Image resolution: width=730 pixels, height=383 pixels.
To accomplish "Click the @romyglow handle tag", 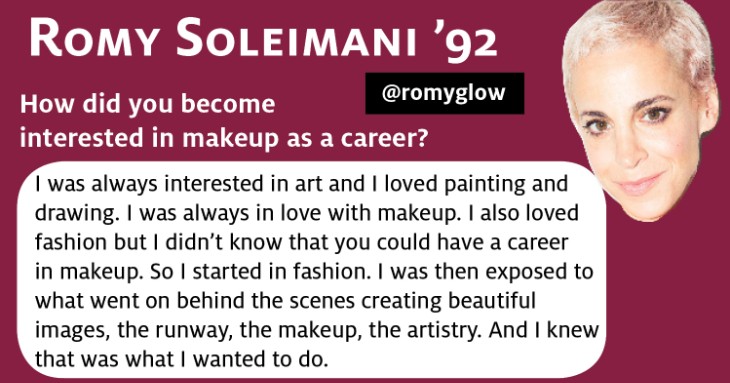I will (x=445, y=93).
